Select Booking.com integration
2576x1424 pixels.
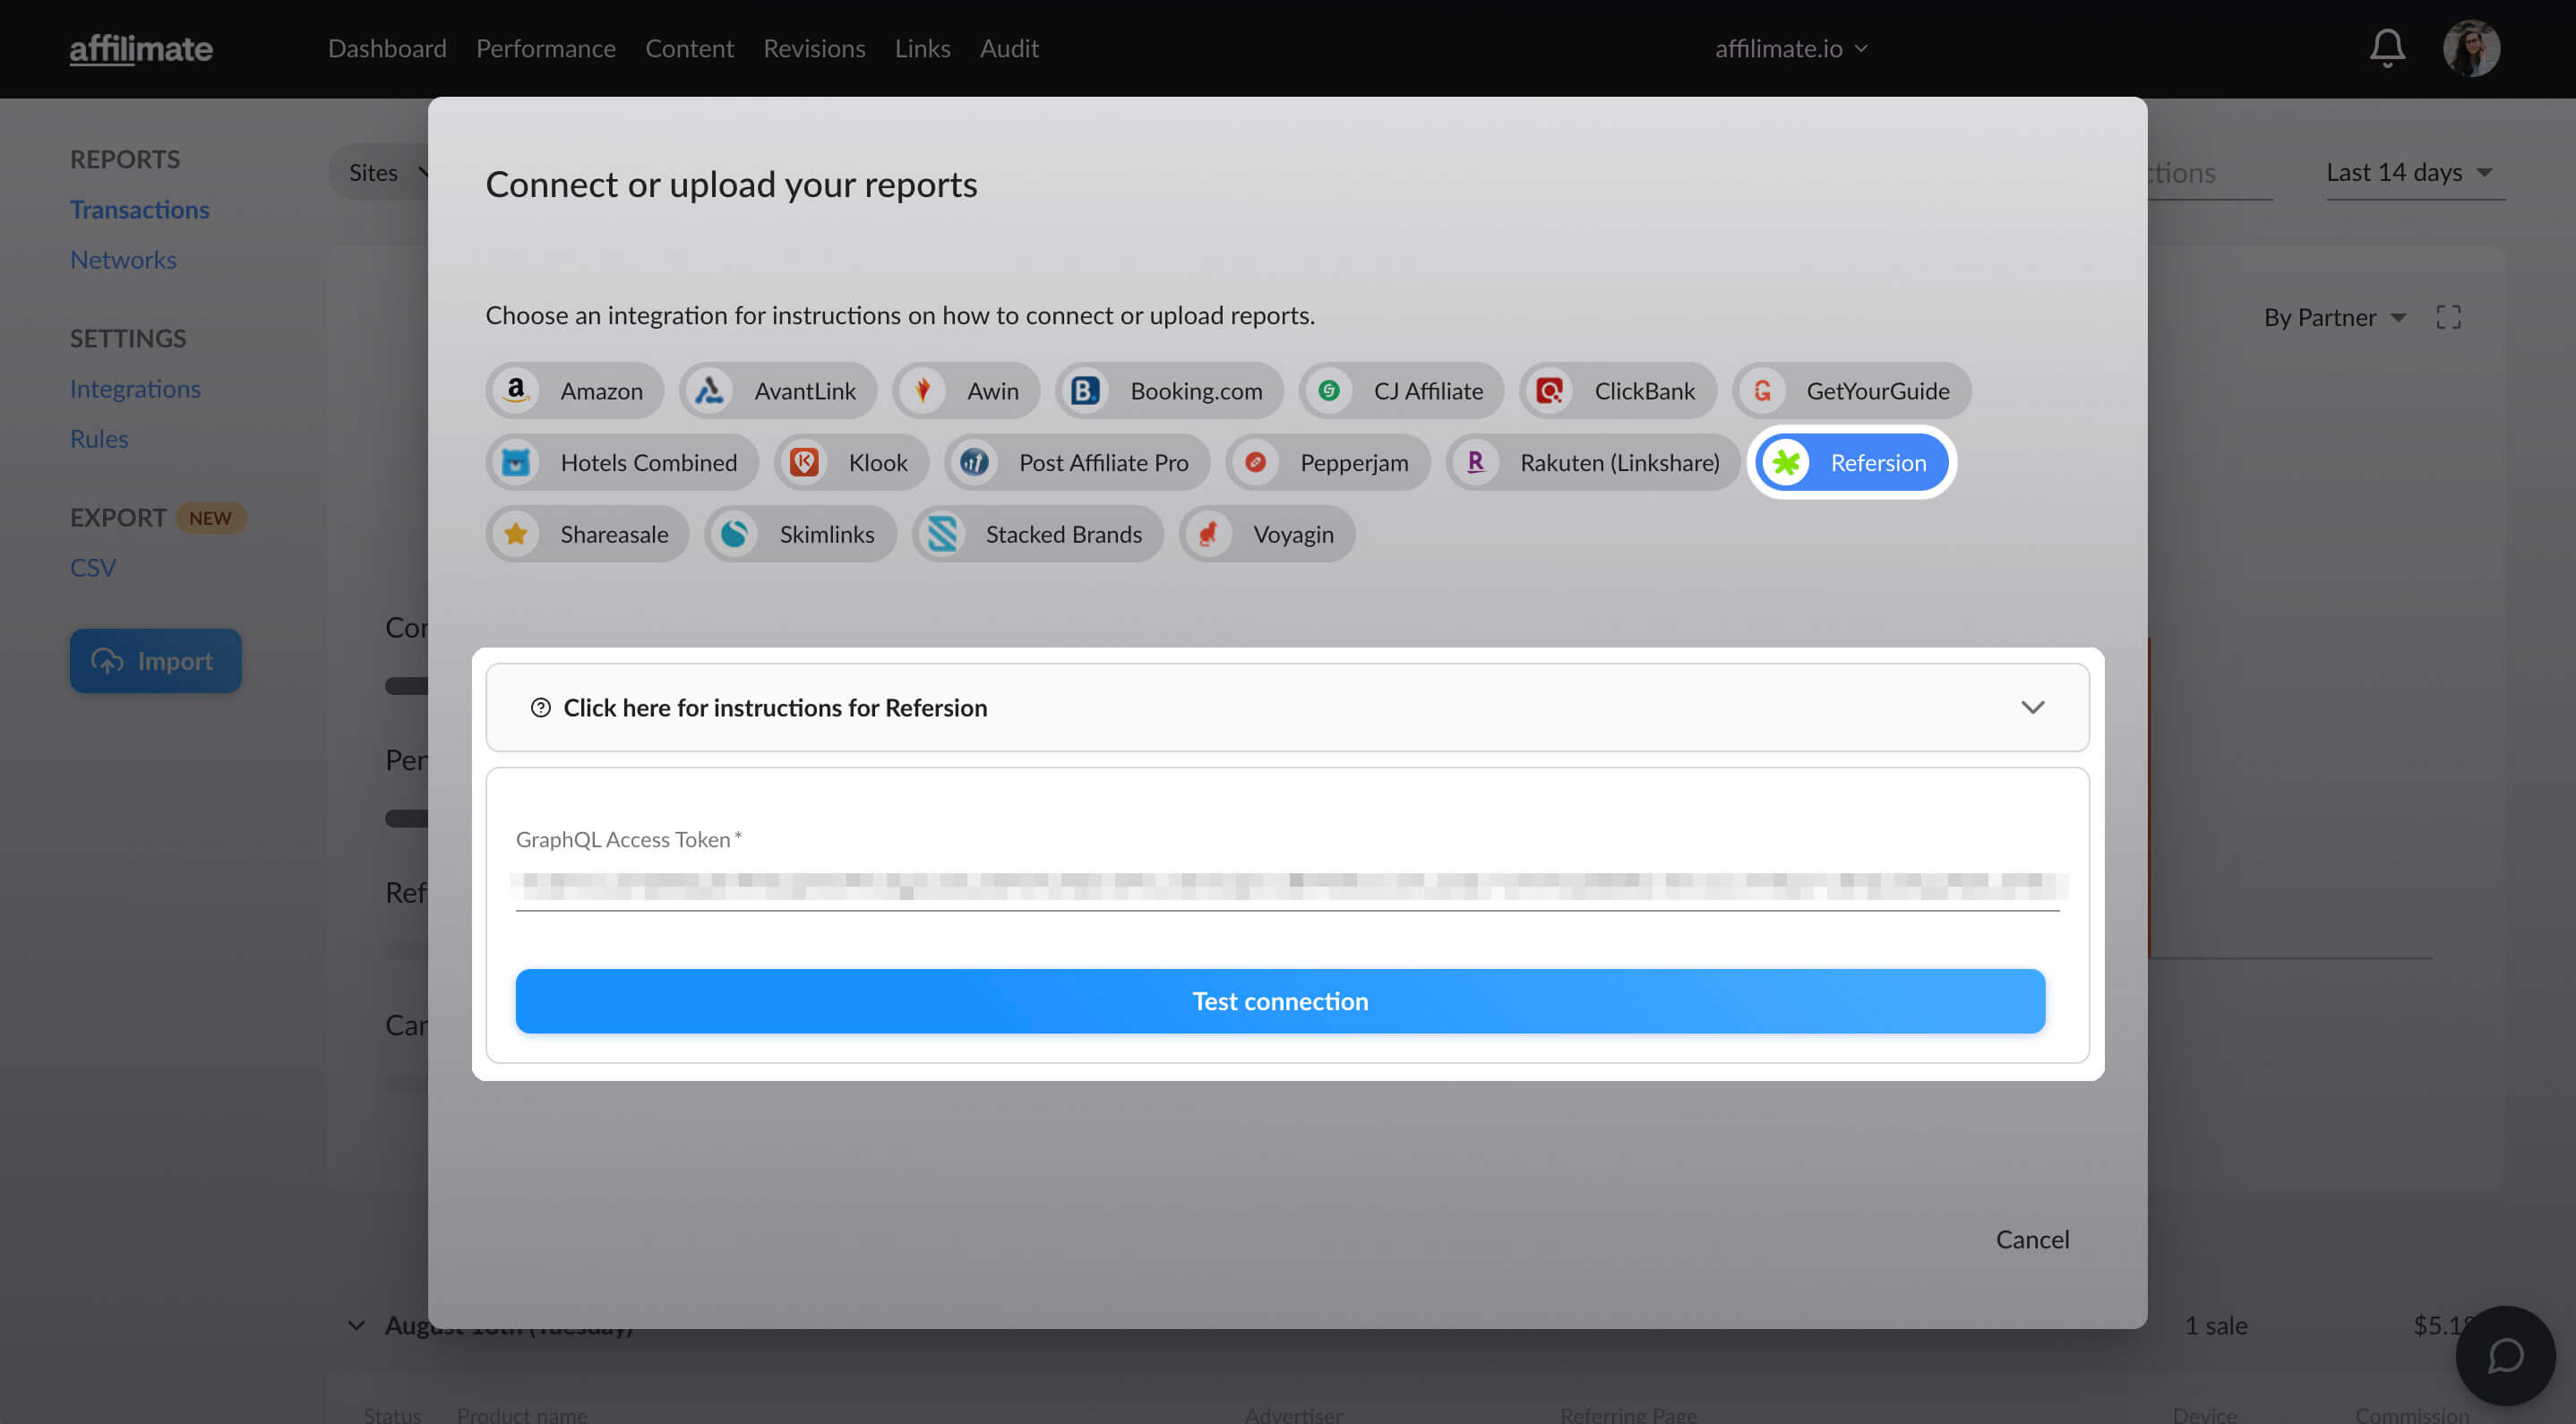(x=1170, y=390)
